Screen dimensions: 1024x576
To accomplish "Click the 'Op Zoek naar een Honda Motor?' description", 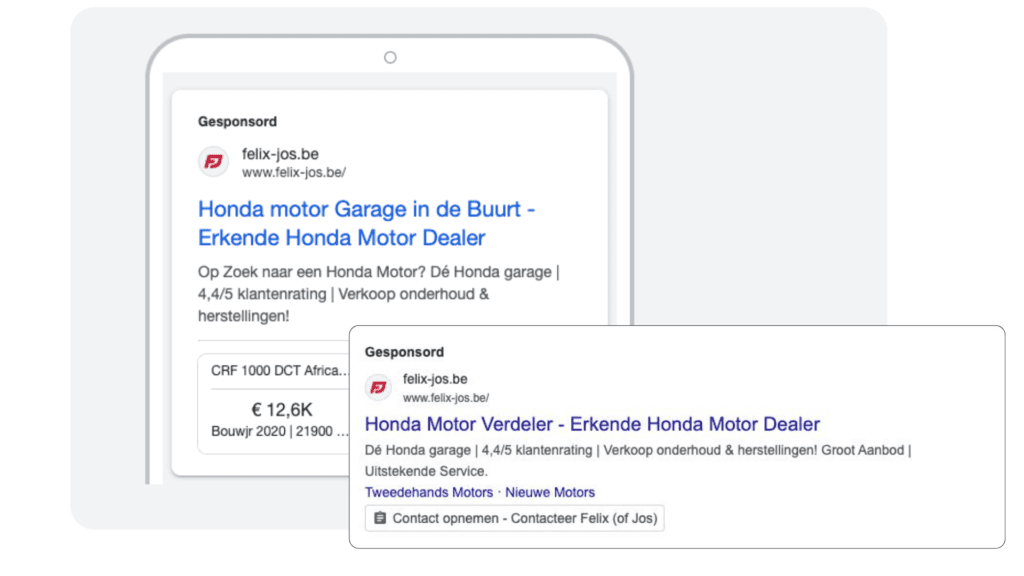I will (x=379, y=294).
